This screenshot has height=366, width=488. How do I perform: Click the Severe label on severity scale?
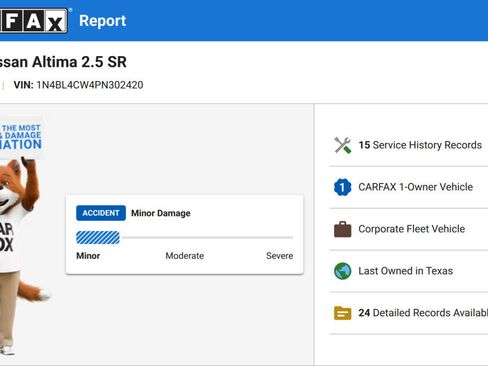(x=280, y=256)
